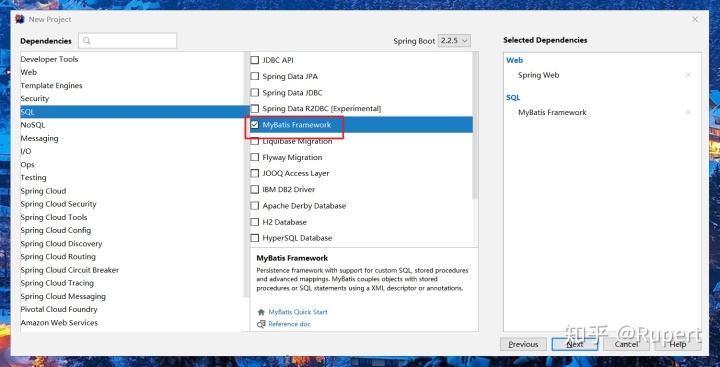Screen dimensions: 720x367
Task: Choose the Testing category
Action: click(33, 178)
